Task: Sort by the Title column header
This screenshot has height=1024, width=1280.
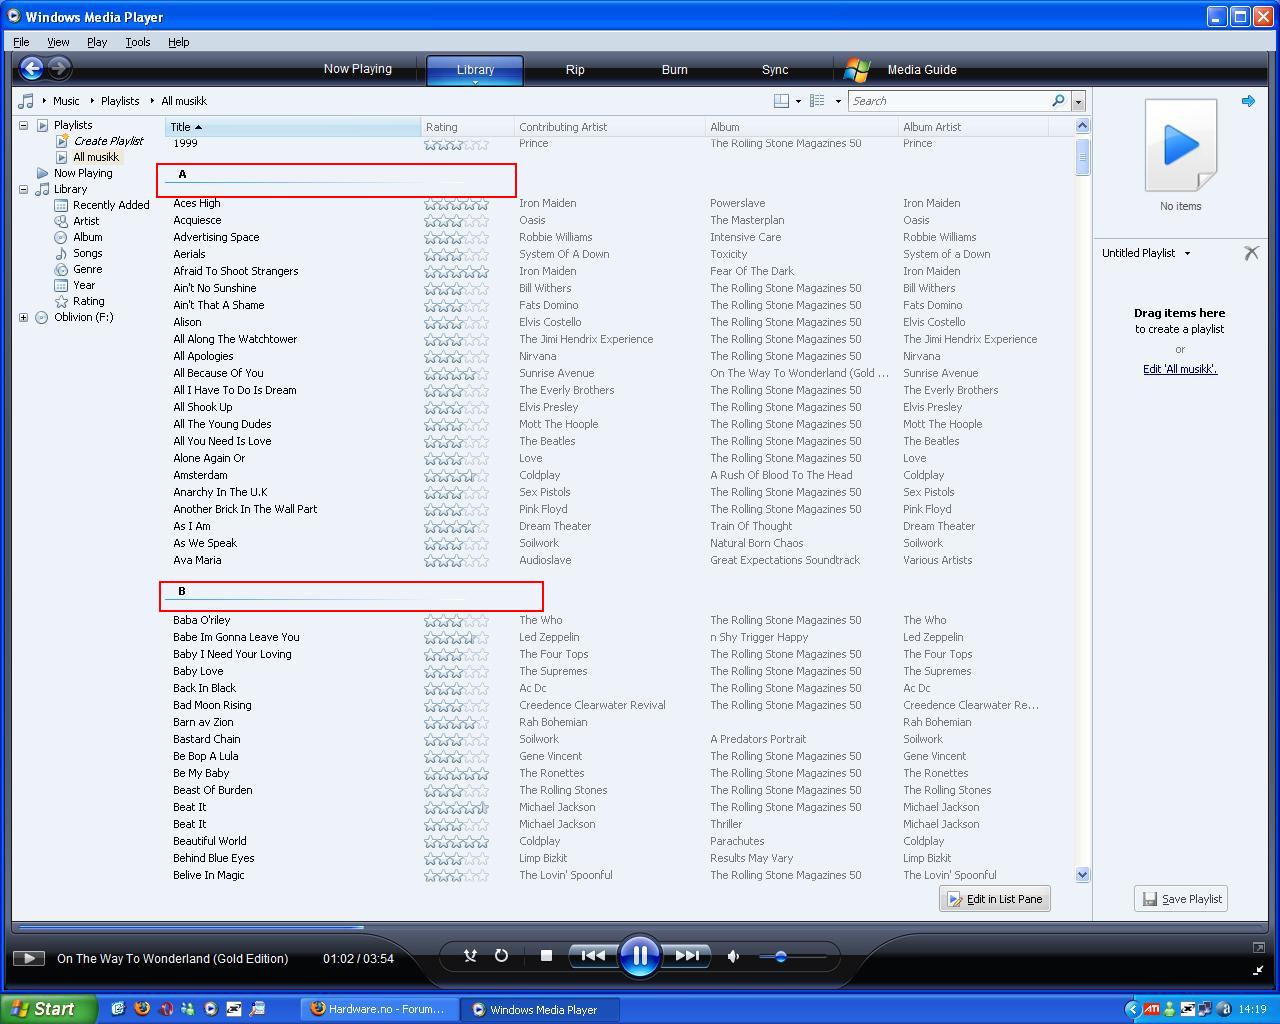Action: 293,127
